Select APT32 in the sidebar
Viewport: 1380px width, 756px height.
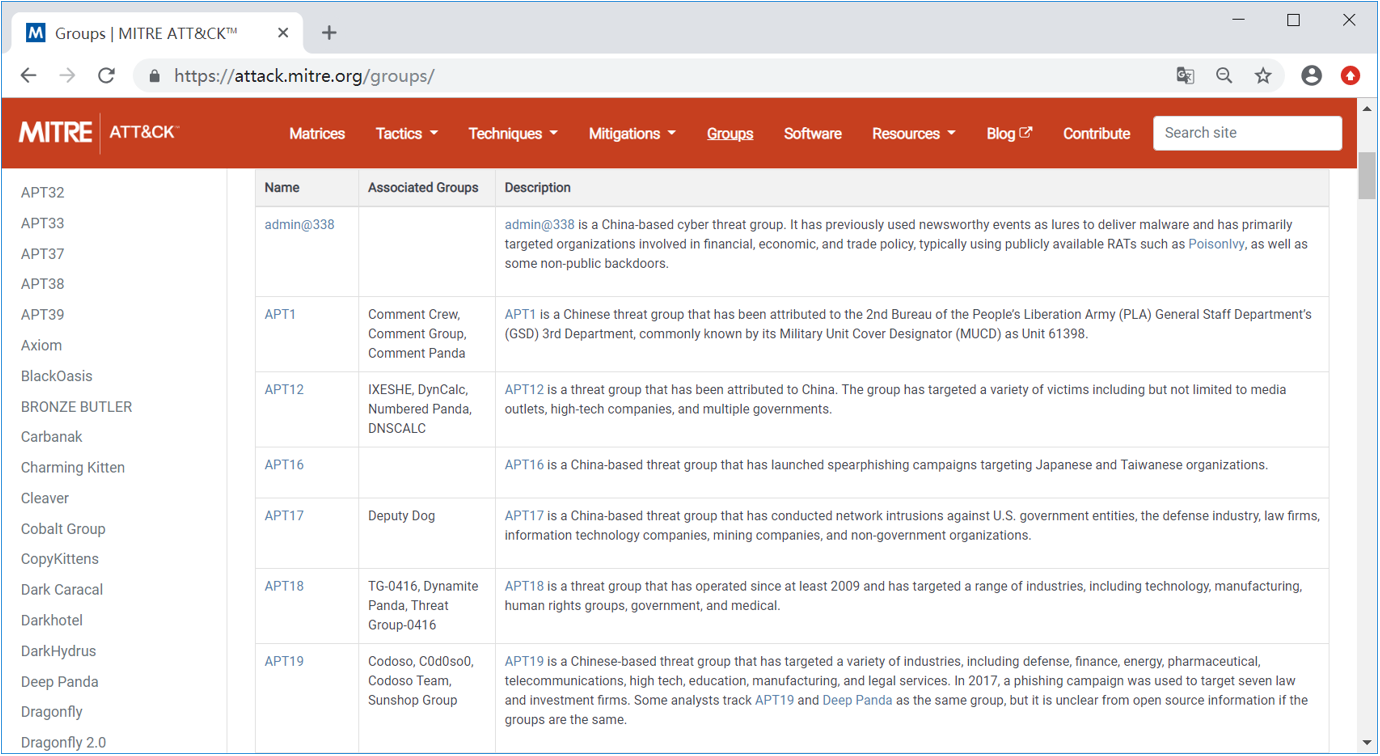(x=43, y=192)
